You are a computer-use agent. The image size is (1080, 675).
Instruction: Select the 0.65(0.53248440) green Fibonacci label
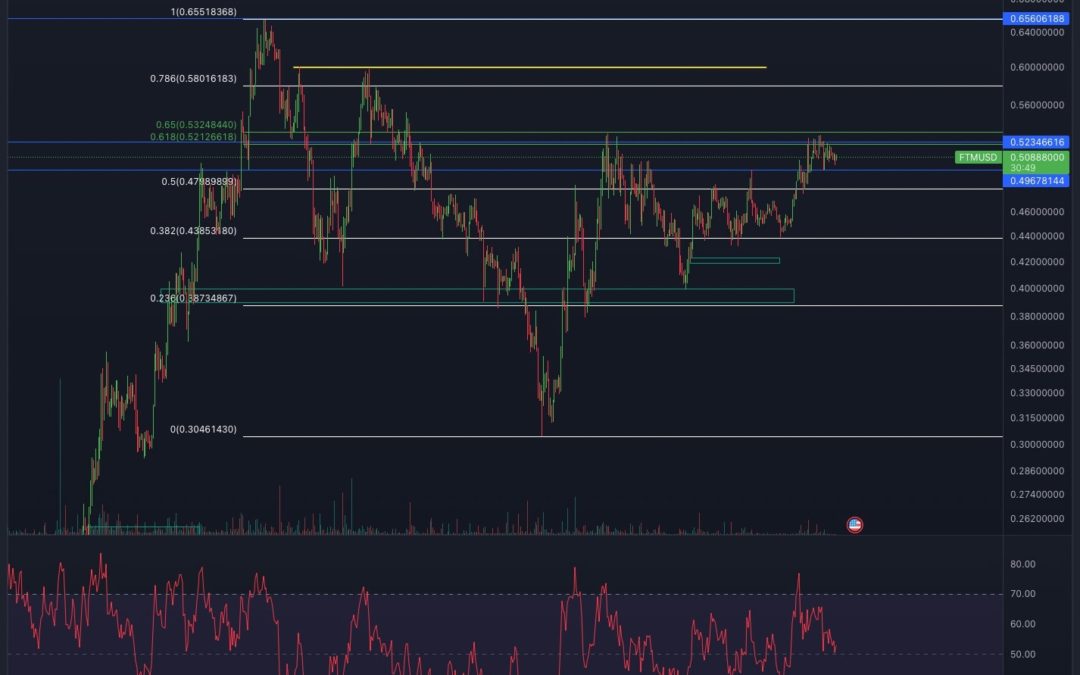coord(196,125)
